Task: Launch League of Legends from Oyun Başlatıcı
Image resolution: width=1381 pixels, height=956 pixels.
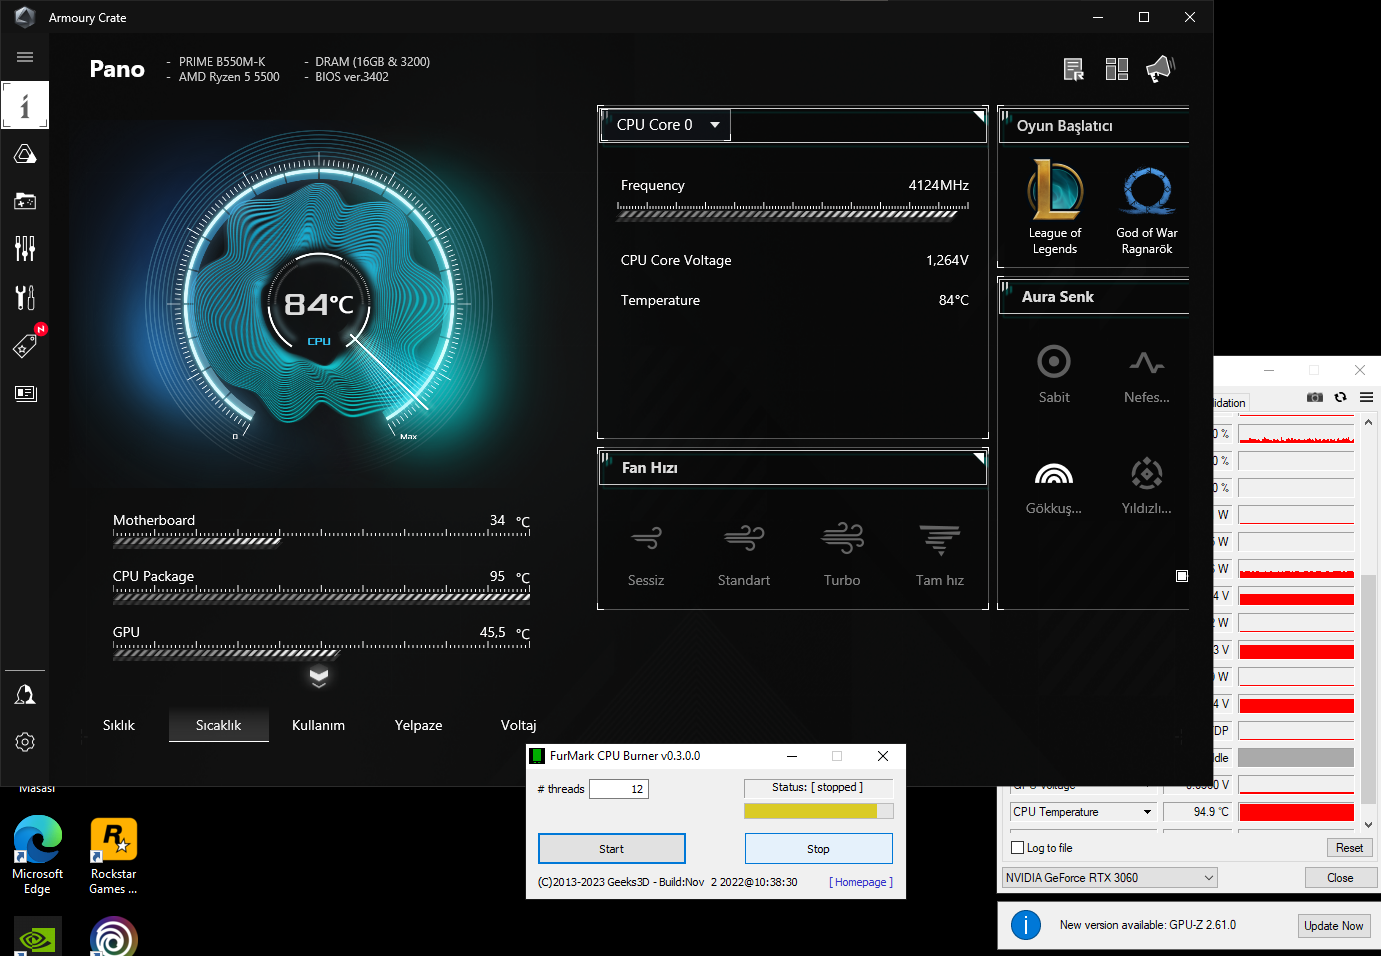Action: point(1055,208)
